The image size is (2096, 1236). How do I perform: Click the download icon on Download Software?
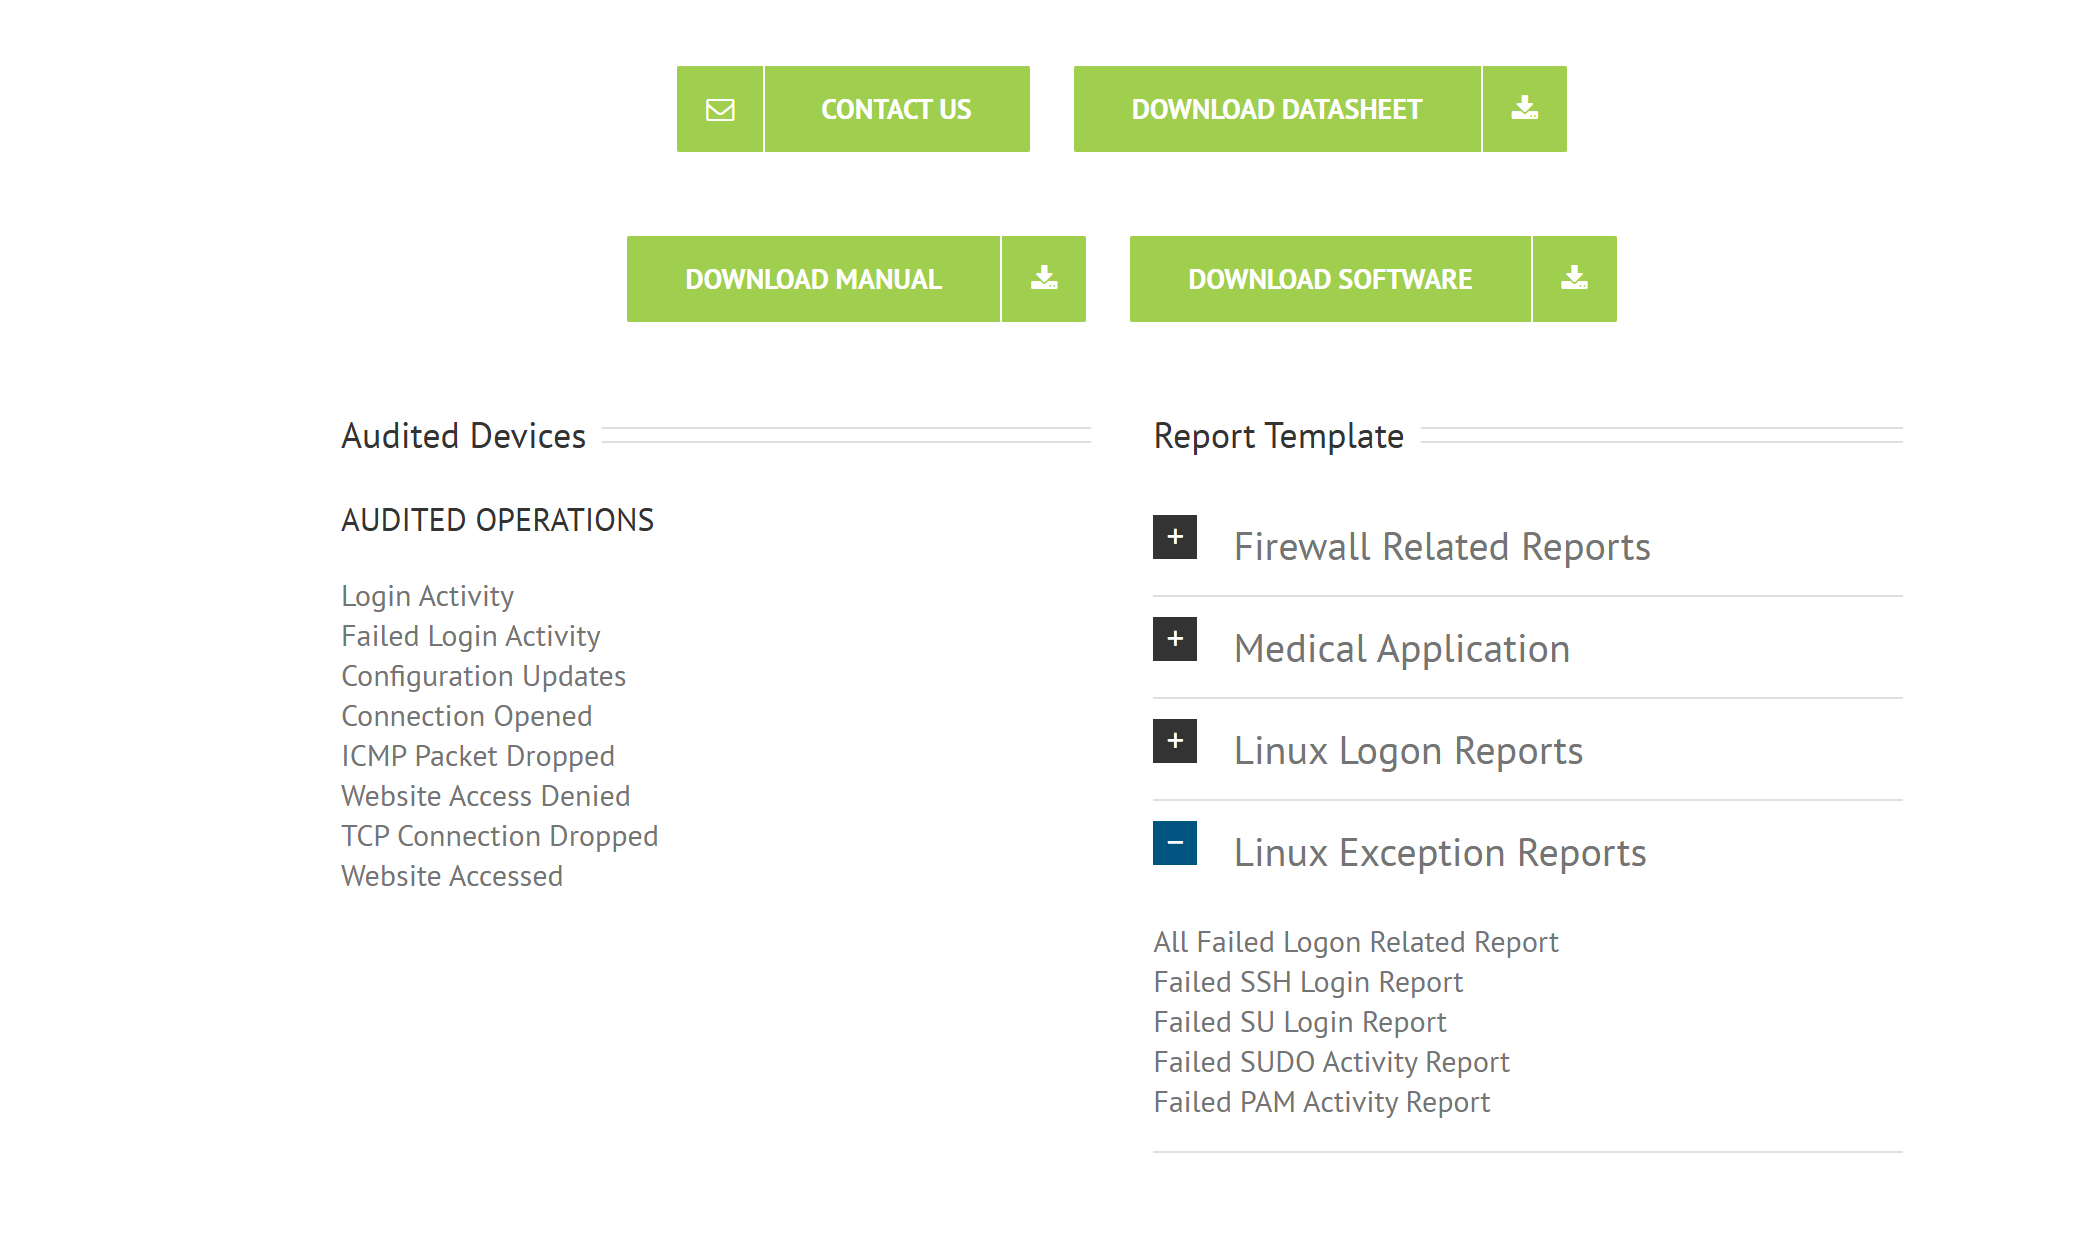(1574, 279)
